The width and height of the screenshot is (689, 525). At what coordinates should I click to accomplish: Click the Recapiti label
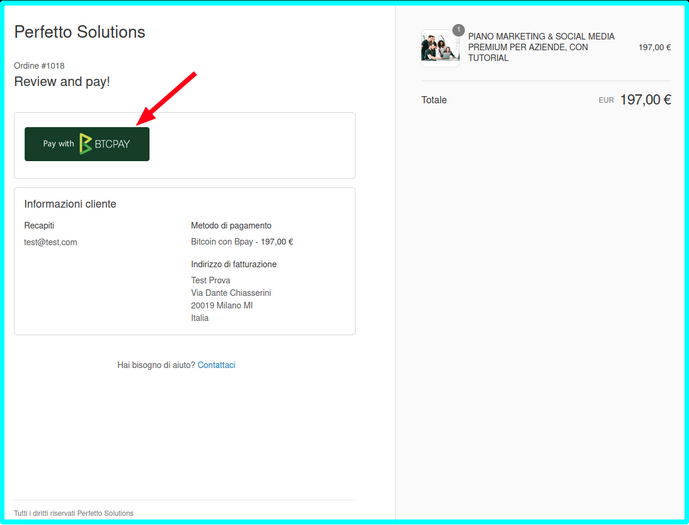[x=39, y=225]
